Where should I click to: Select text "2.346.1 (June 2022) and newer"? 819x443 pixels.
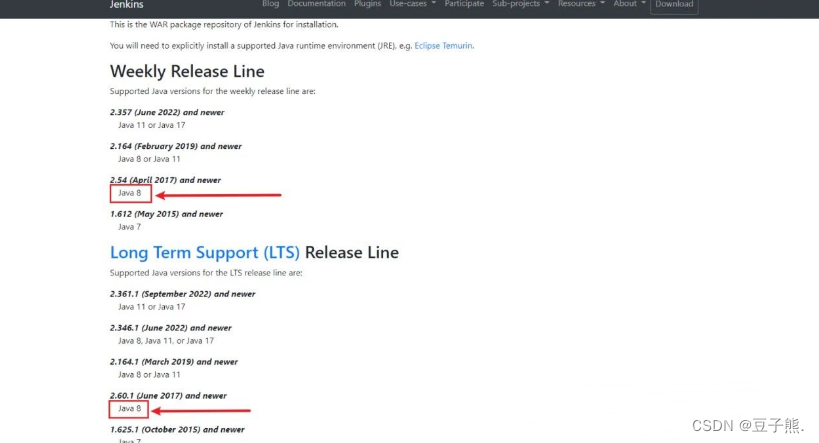click(170, 328)
